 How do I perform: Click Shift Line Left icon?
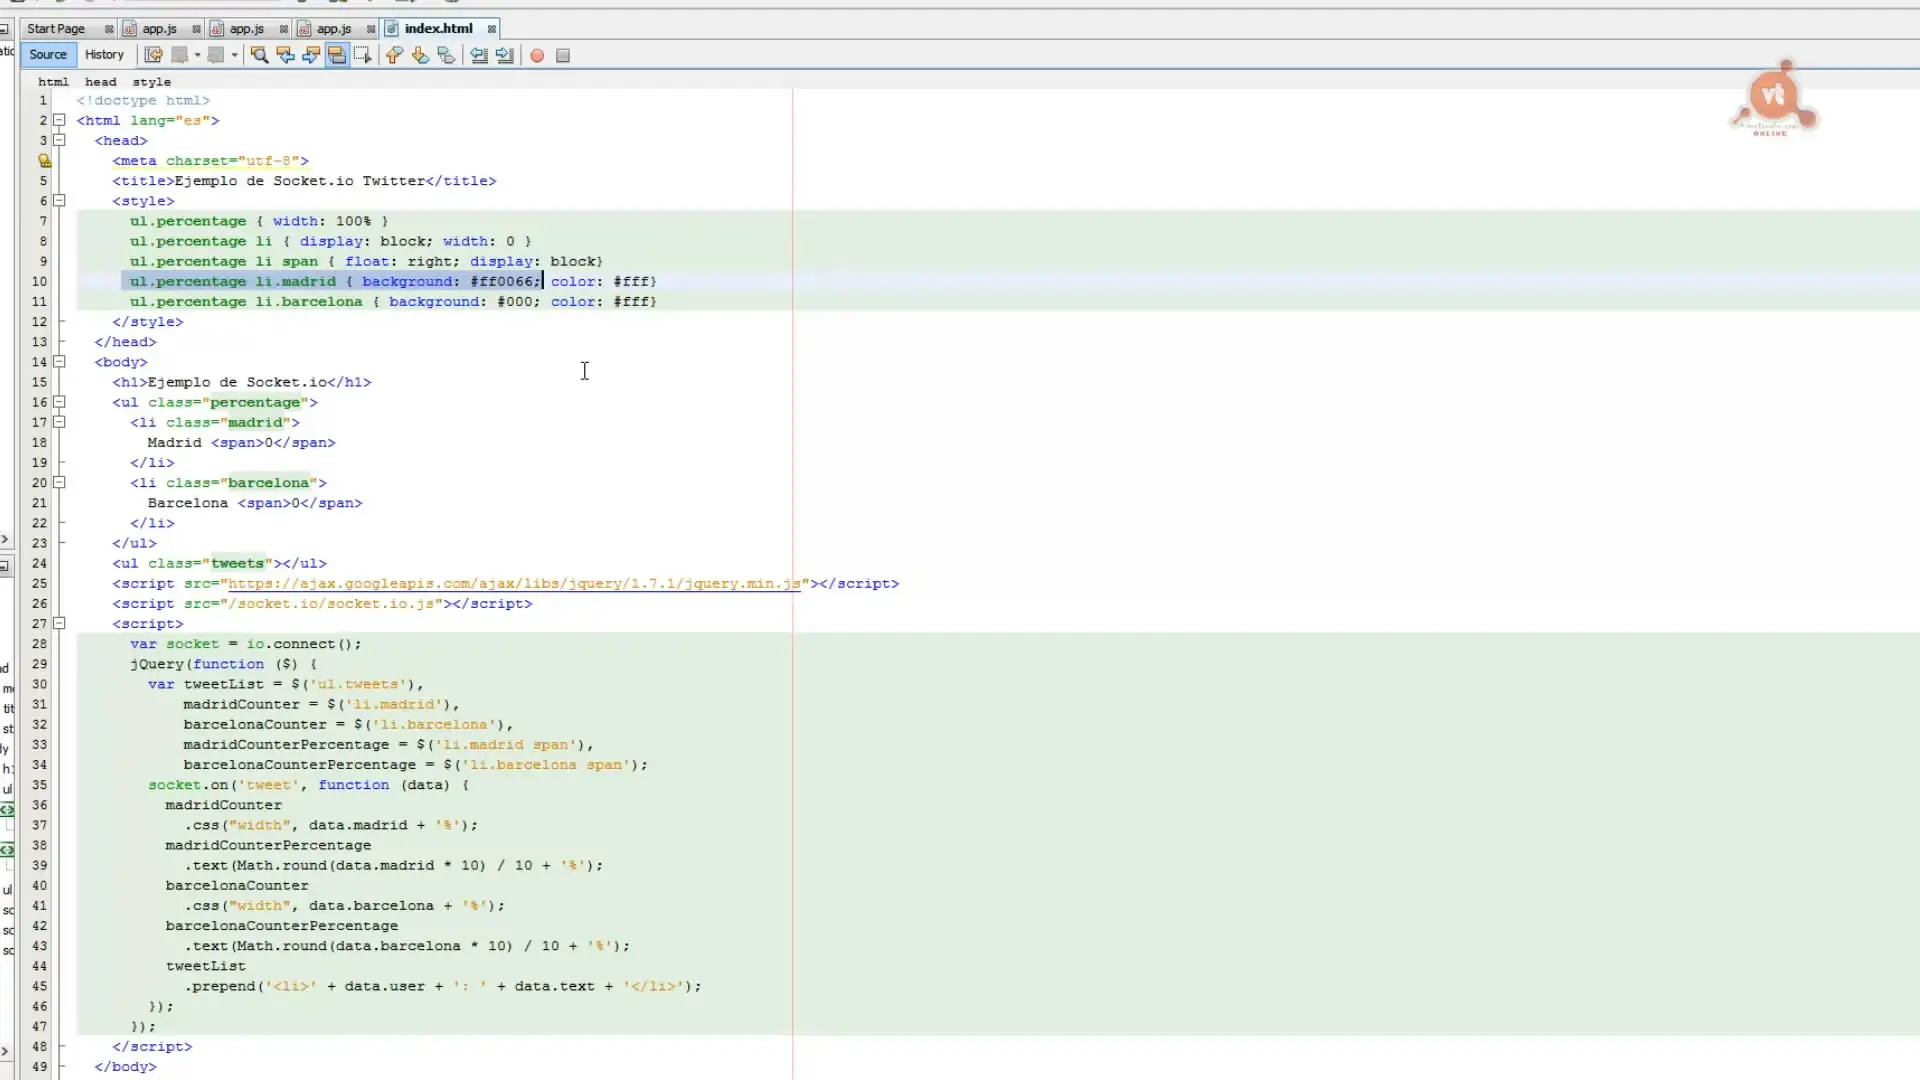(479, 55)
